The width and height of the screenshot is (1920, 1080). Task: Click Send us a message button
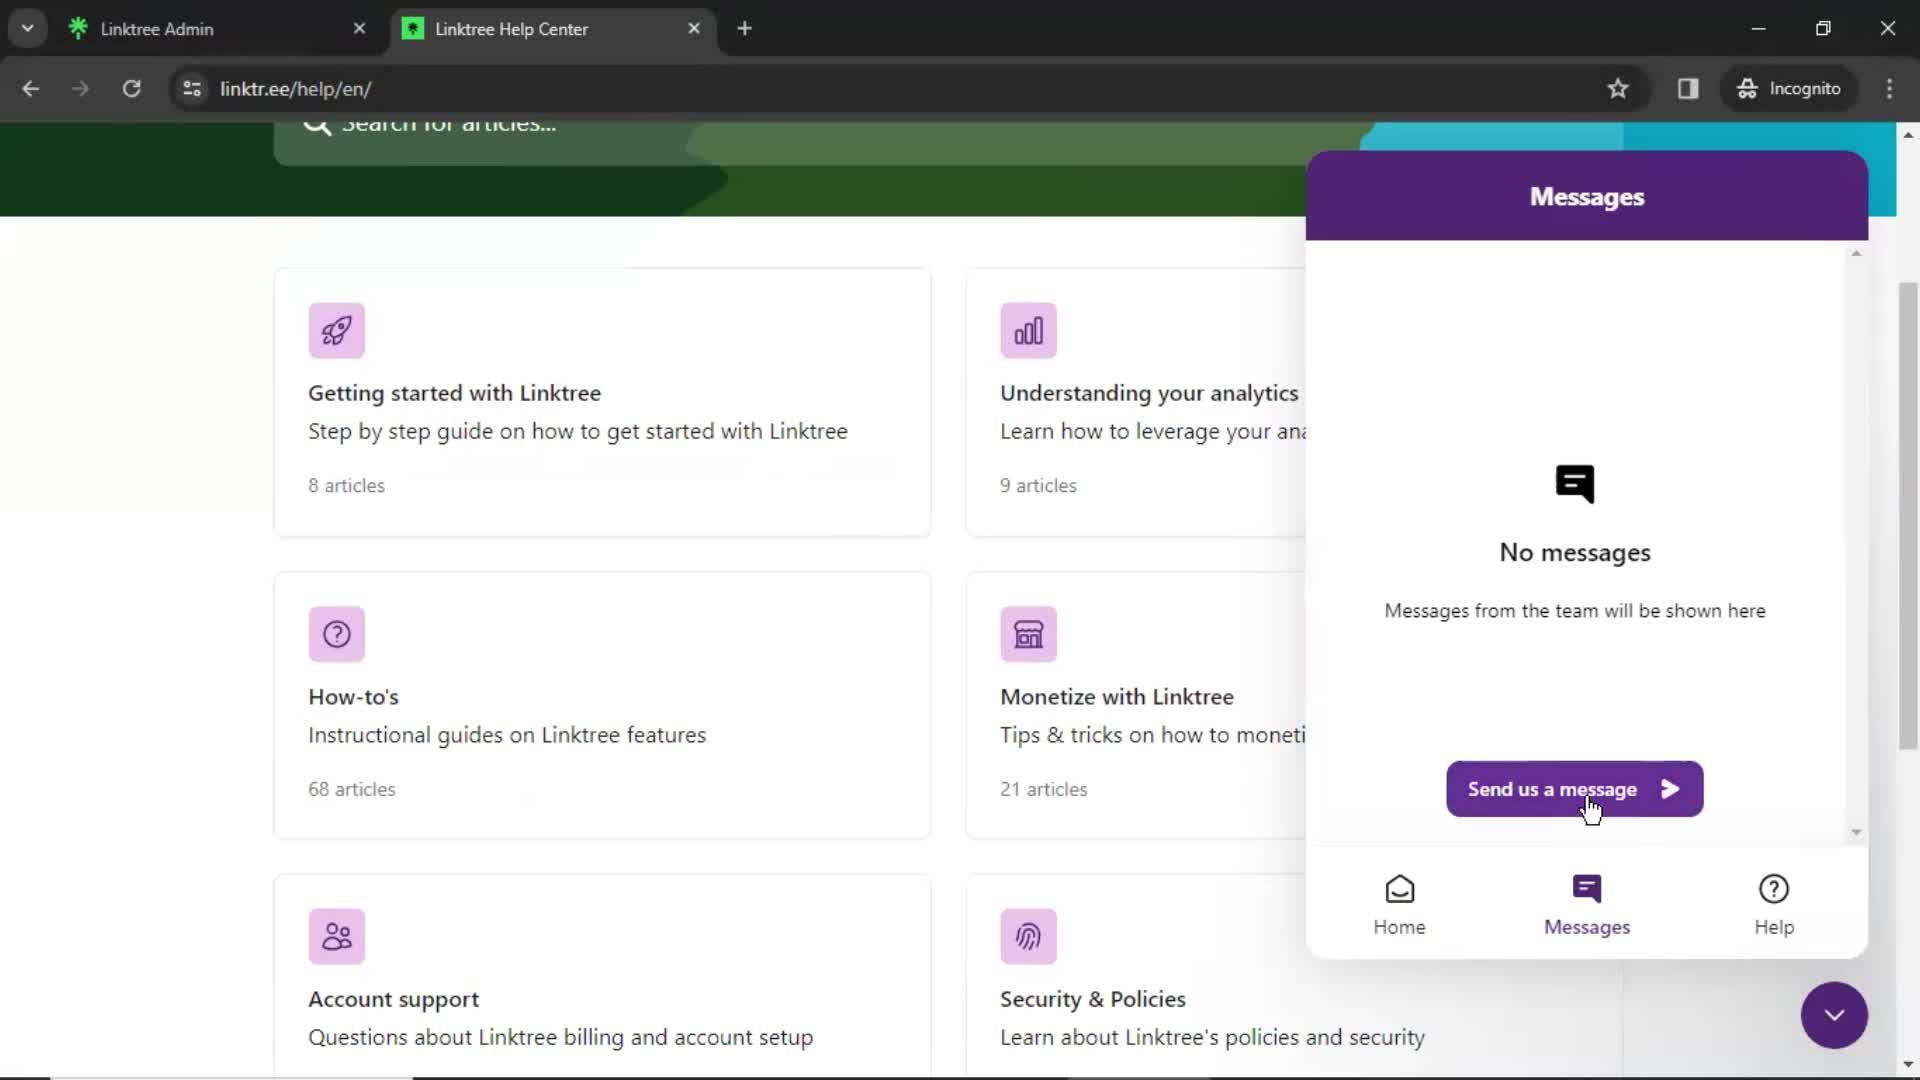pyautogui.click(x=1574, y=789)
